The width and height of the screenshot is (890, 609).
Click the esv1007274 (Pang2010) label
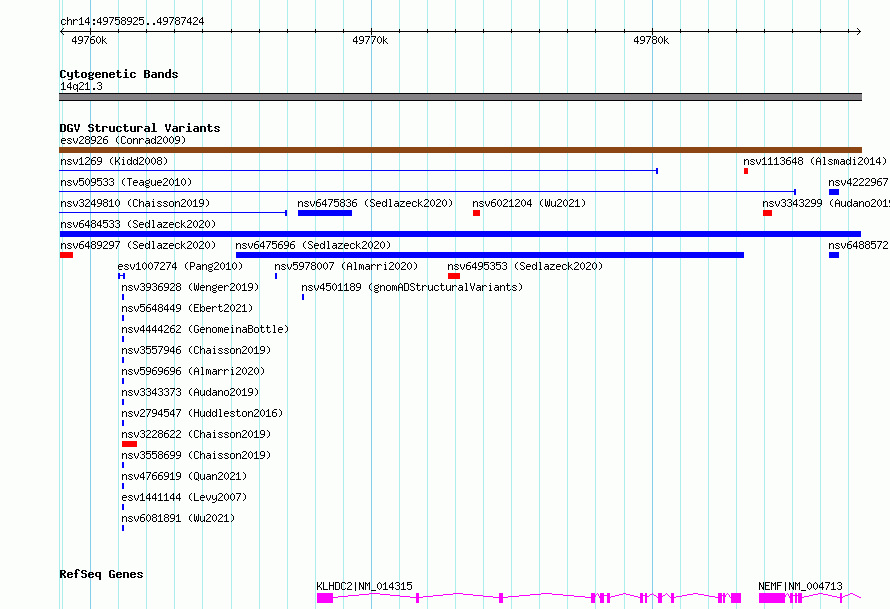click(180, 266)
